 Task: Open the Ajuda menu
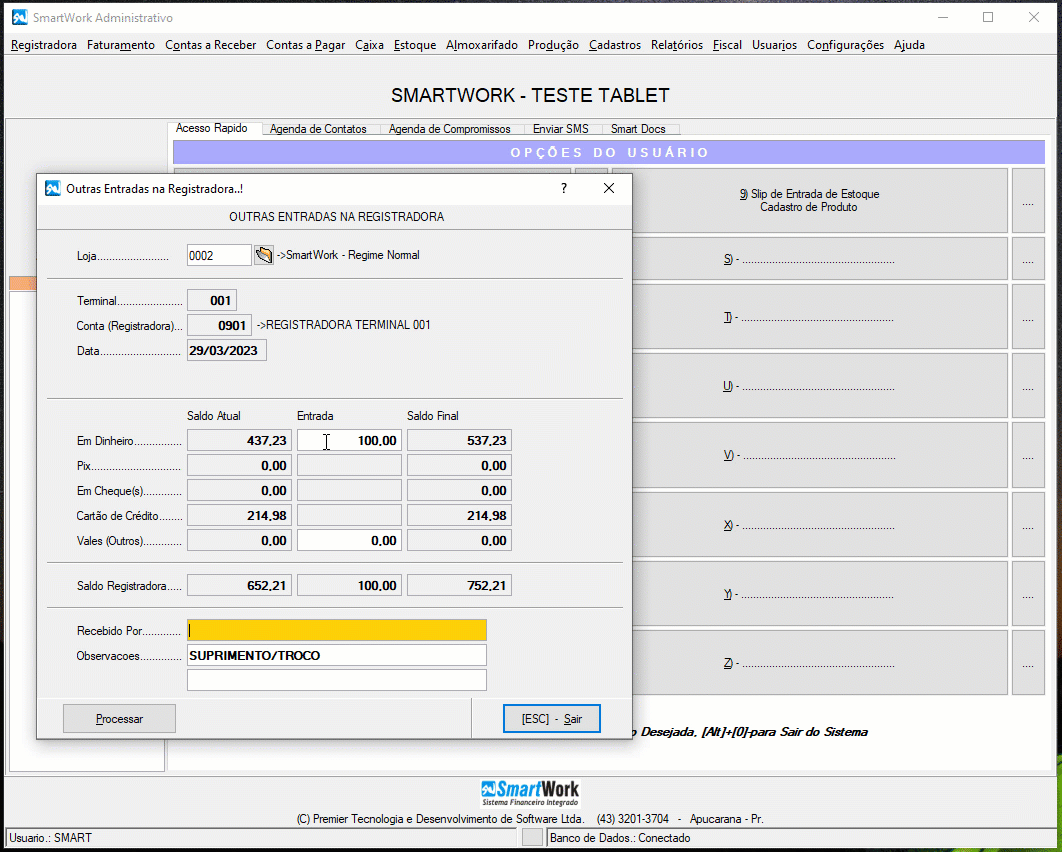pos(909,45)
